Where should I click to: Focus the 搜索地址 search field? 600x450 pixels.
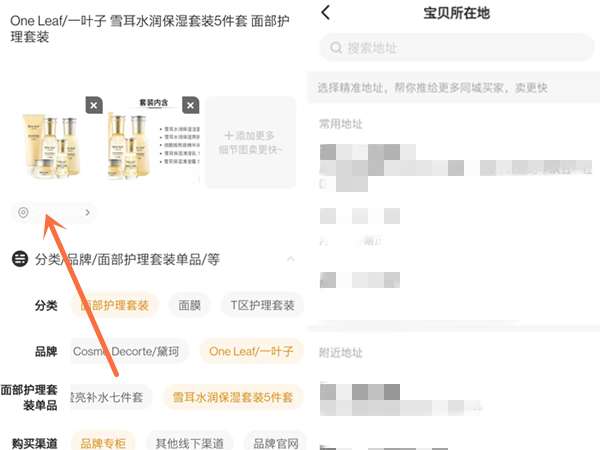tap(457, 47)
